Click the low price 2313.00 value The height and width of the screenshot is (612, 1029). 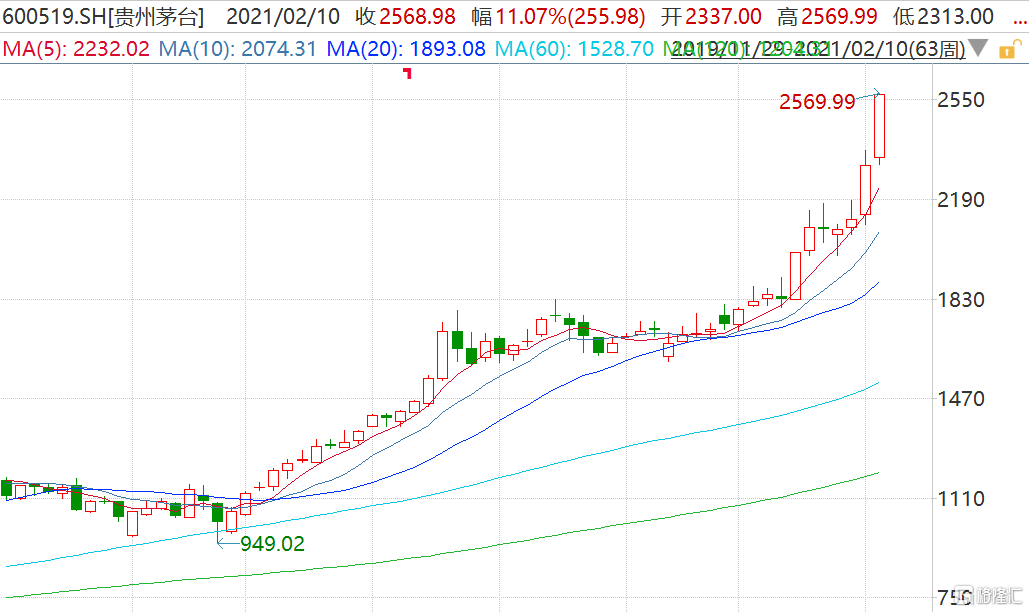coord(955,16)
